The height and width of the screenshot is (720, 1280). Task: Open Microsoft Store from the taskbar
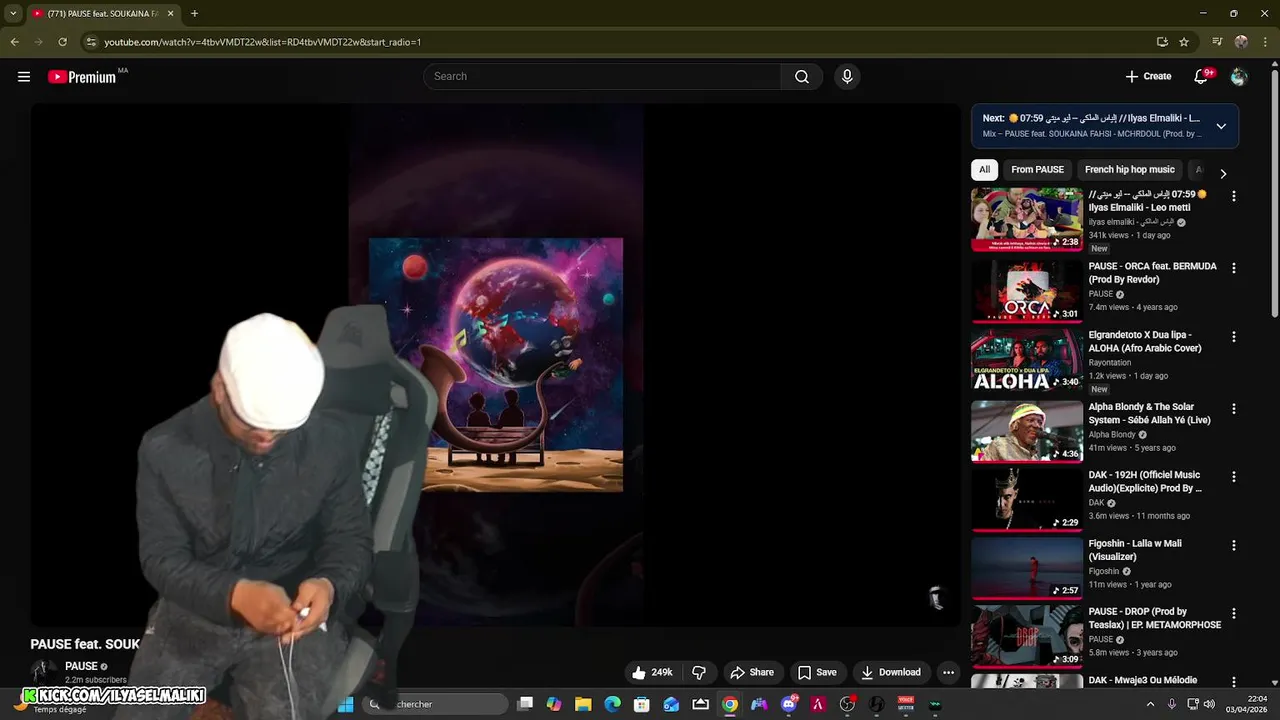(642, 704)
